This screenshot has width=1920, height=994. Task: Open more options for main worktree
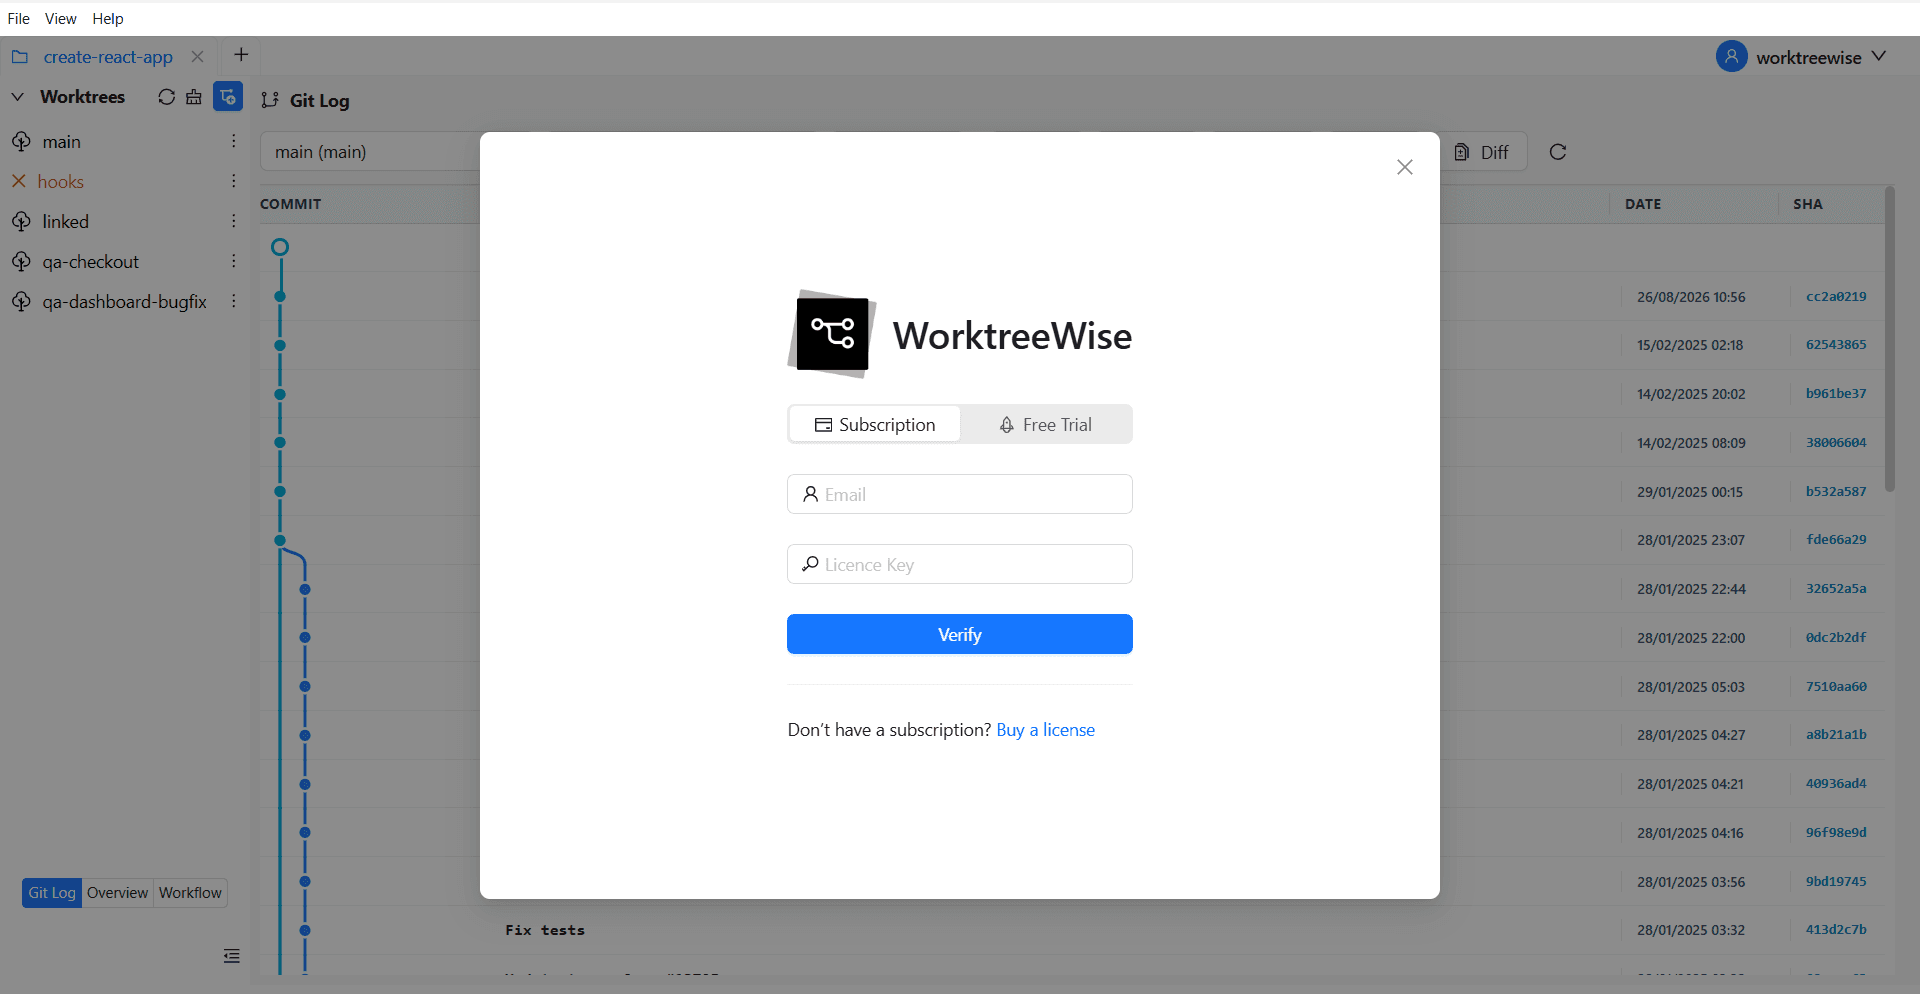tap(234, 142)
